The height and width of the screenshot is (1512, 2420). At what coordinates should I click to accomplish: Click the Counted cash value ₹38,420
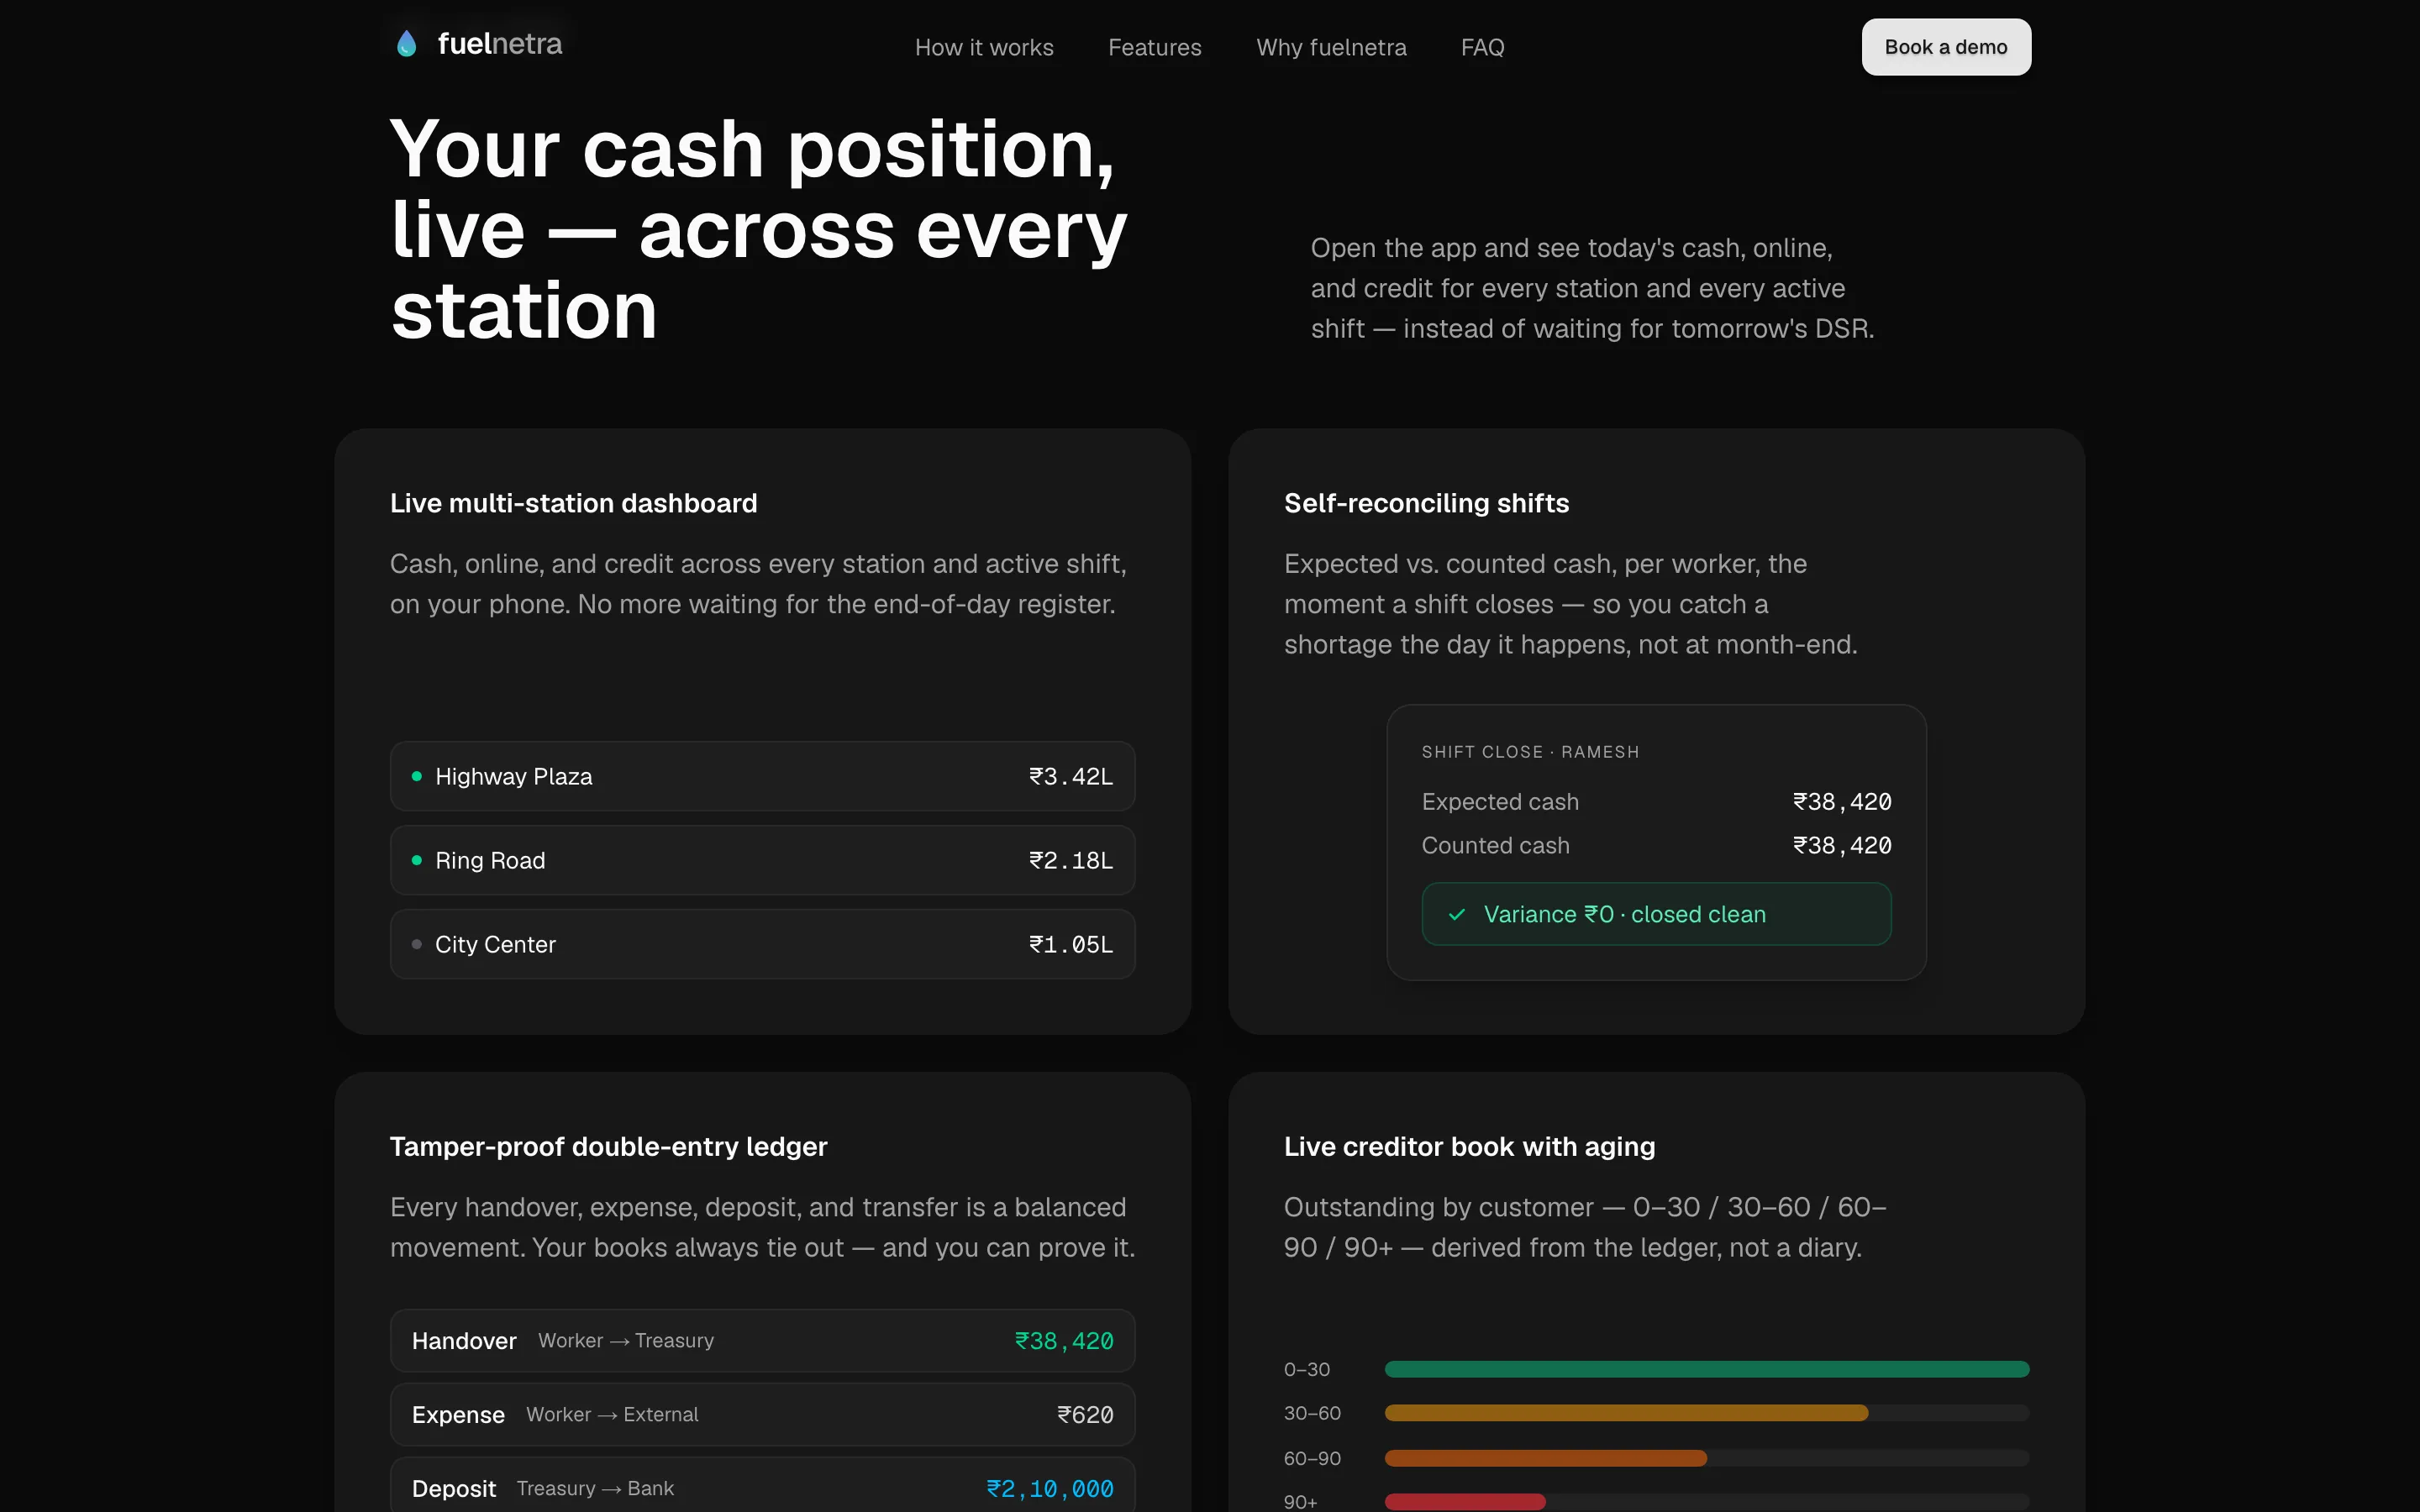tap(1842, 846)
